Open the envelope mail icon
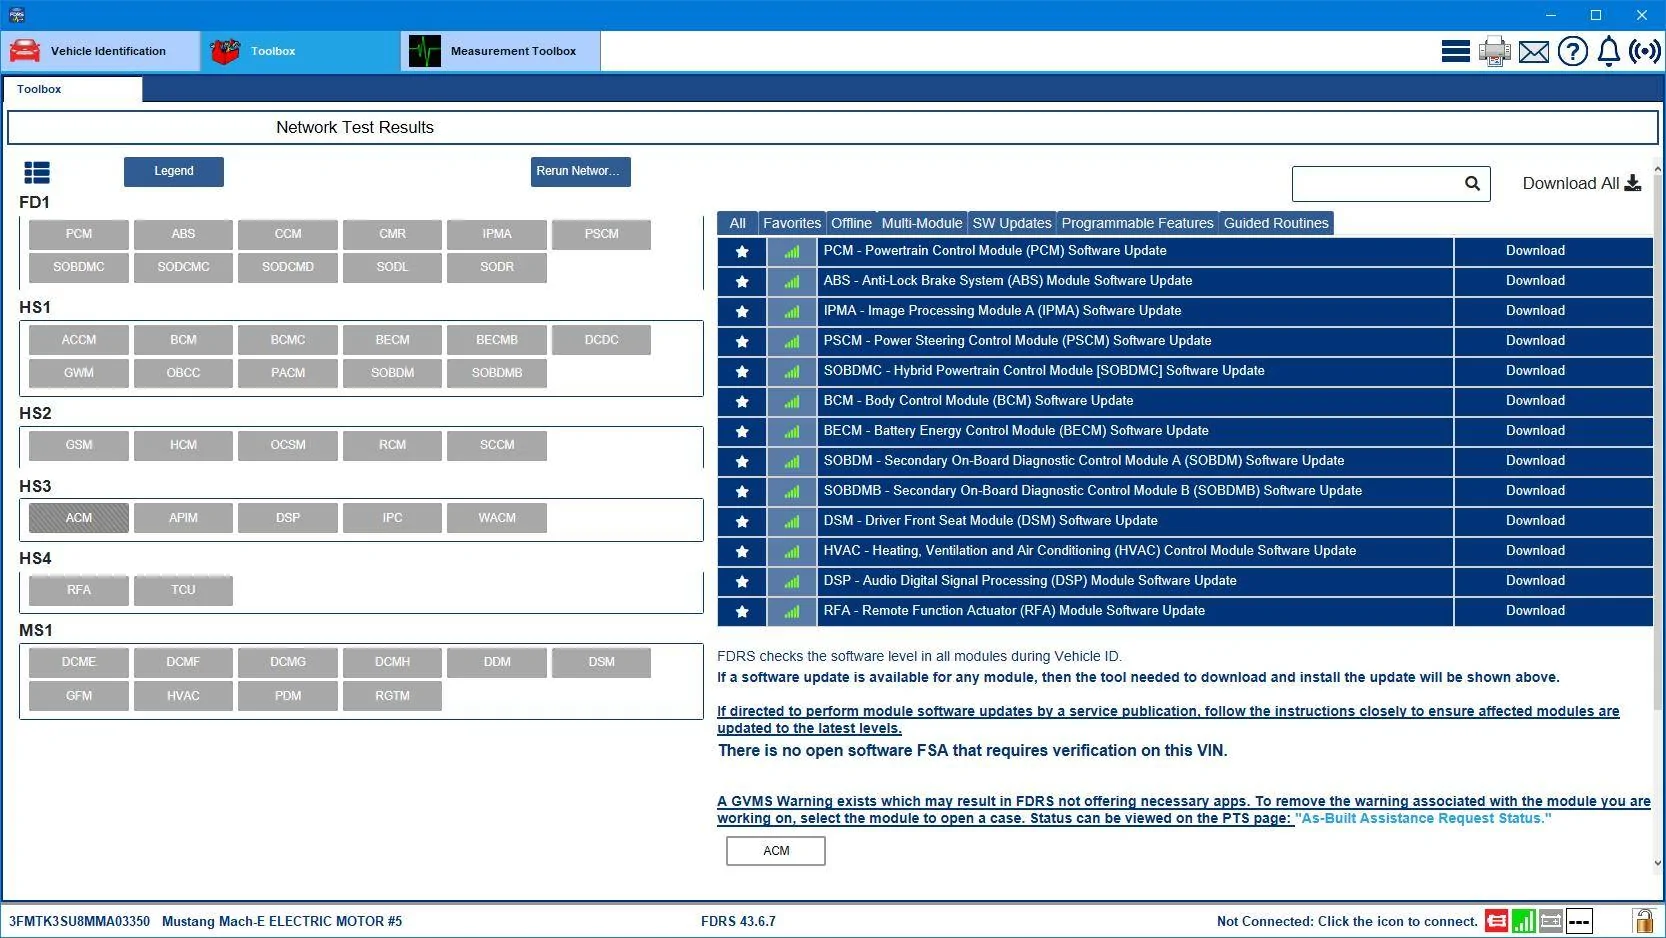Screen dimensions: 1666x938 1533,51
